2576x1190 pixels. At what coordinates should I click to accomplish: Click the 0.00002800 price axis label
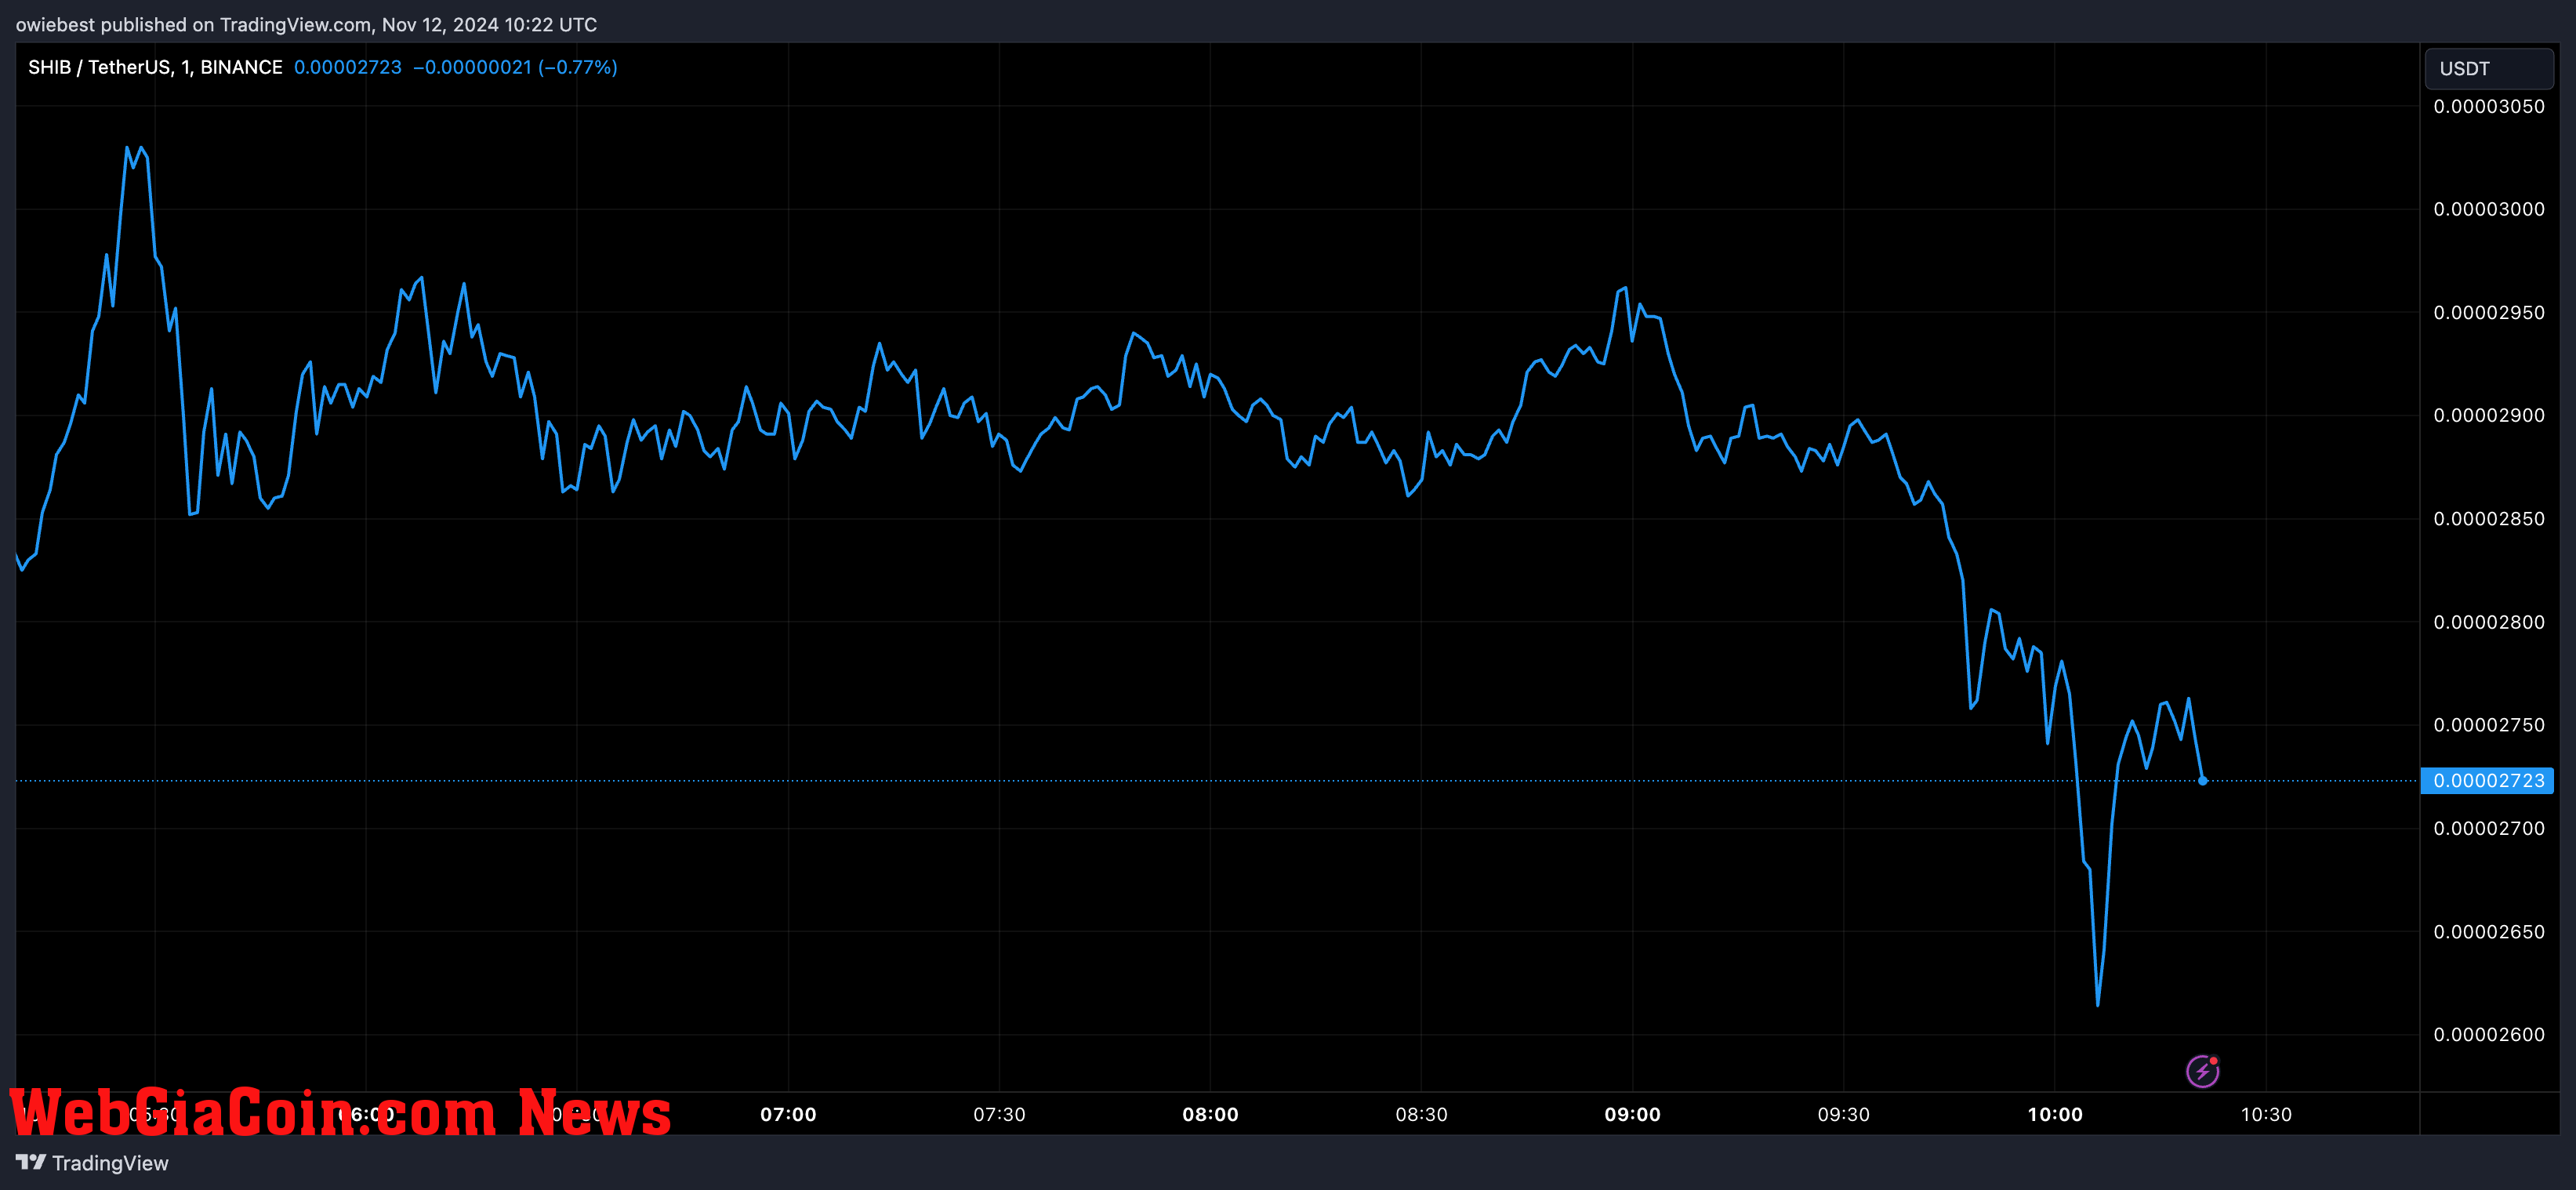(2489, 622)
